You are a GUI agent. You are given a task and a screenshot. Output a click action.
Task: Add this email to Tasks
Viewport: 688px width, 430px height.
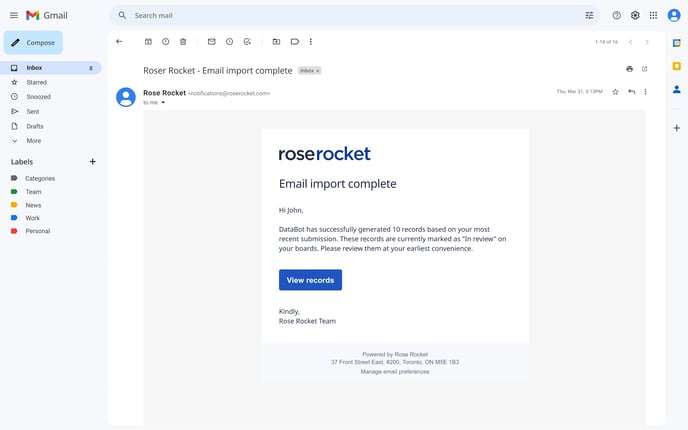(247, 42)
